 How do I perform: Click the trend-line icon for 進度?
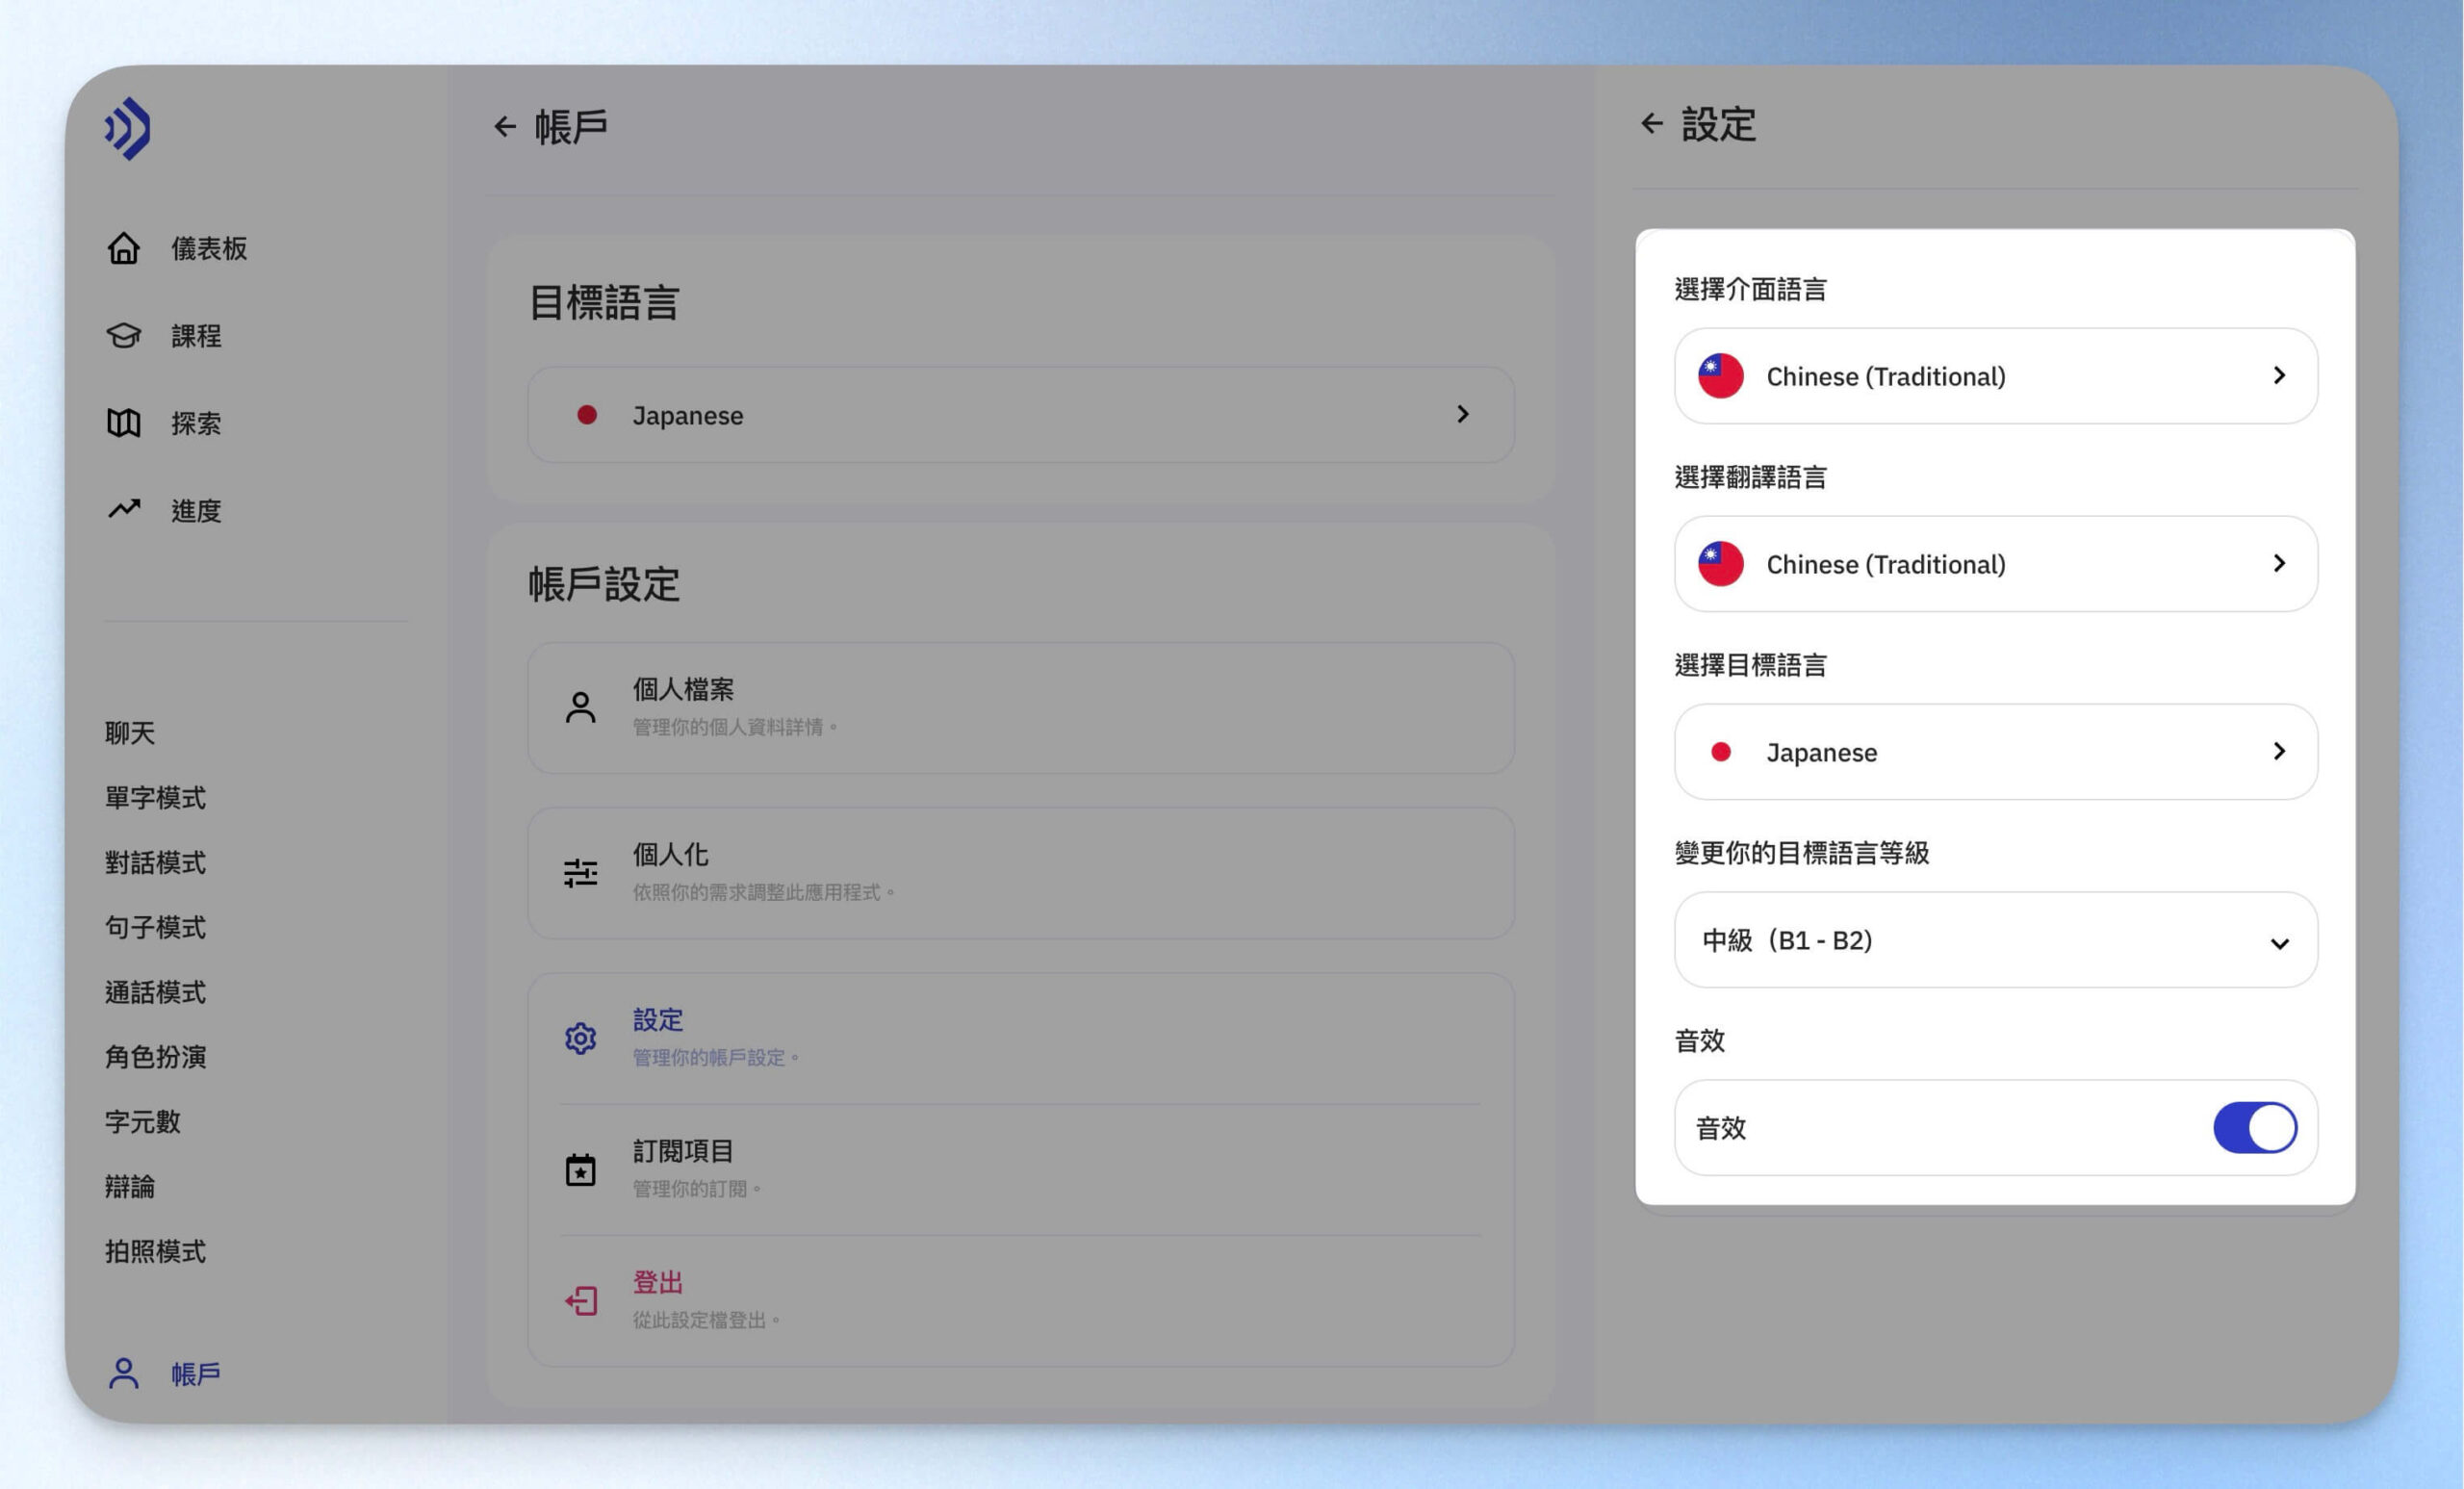click(x=124, y=509)
